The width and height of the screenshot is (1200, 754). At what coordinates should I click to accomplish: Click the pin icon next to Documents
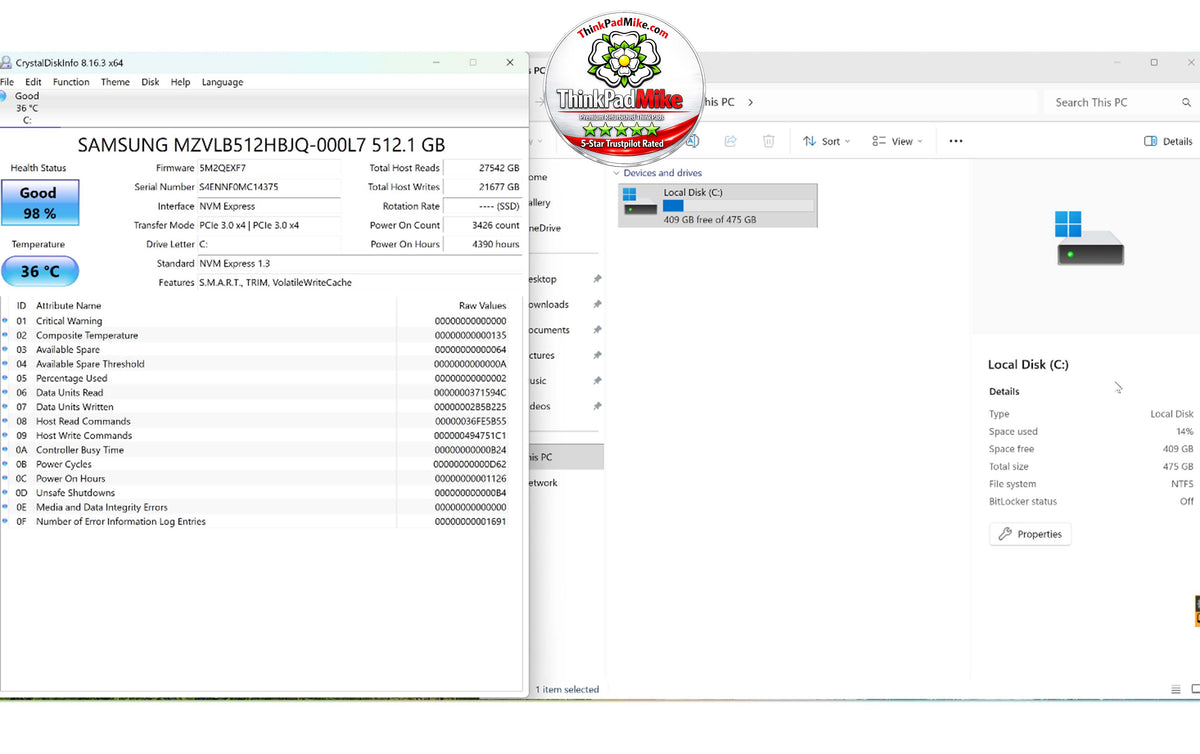tap(597, 330)
